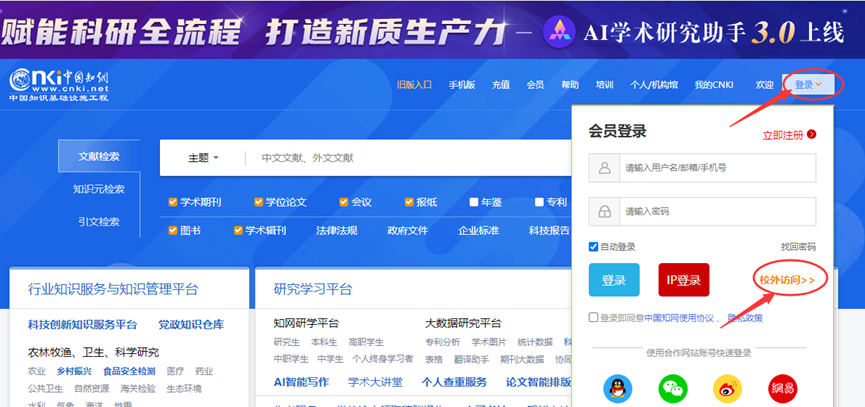Open the 主题 search field dropdown
Image resolution: width=865 pixels, height=407 pixels.
204,158
